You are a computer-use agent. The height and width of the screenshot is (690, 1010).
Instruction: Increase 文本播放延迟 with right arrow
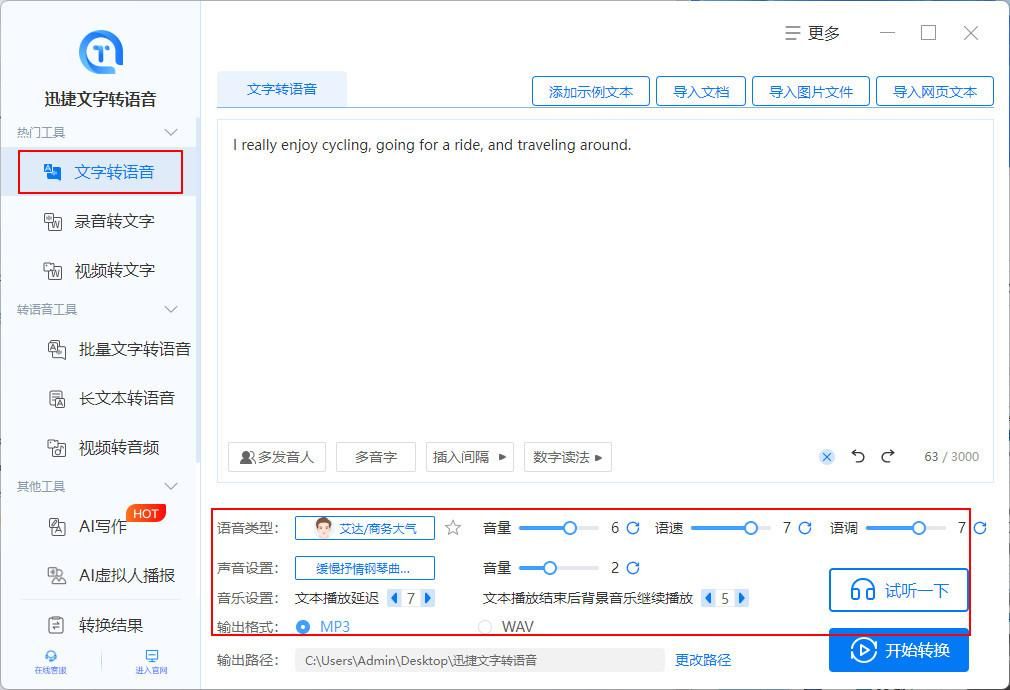[x=427, y=599]
